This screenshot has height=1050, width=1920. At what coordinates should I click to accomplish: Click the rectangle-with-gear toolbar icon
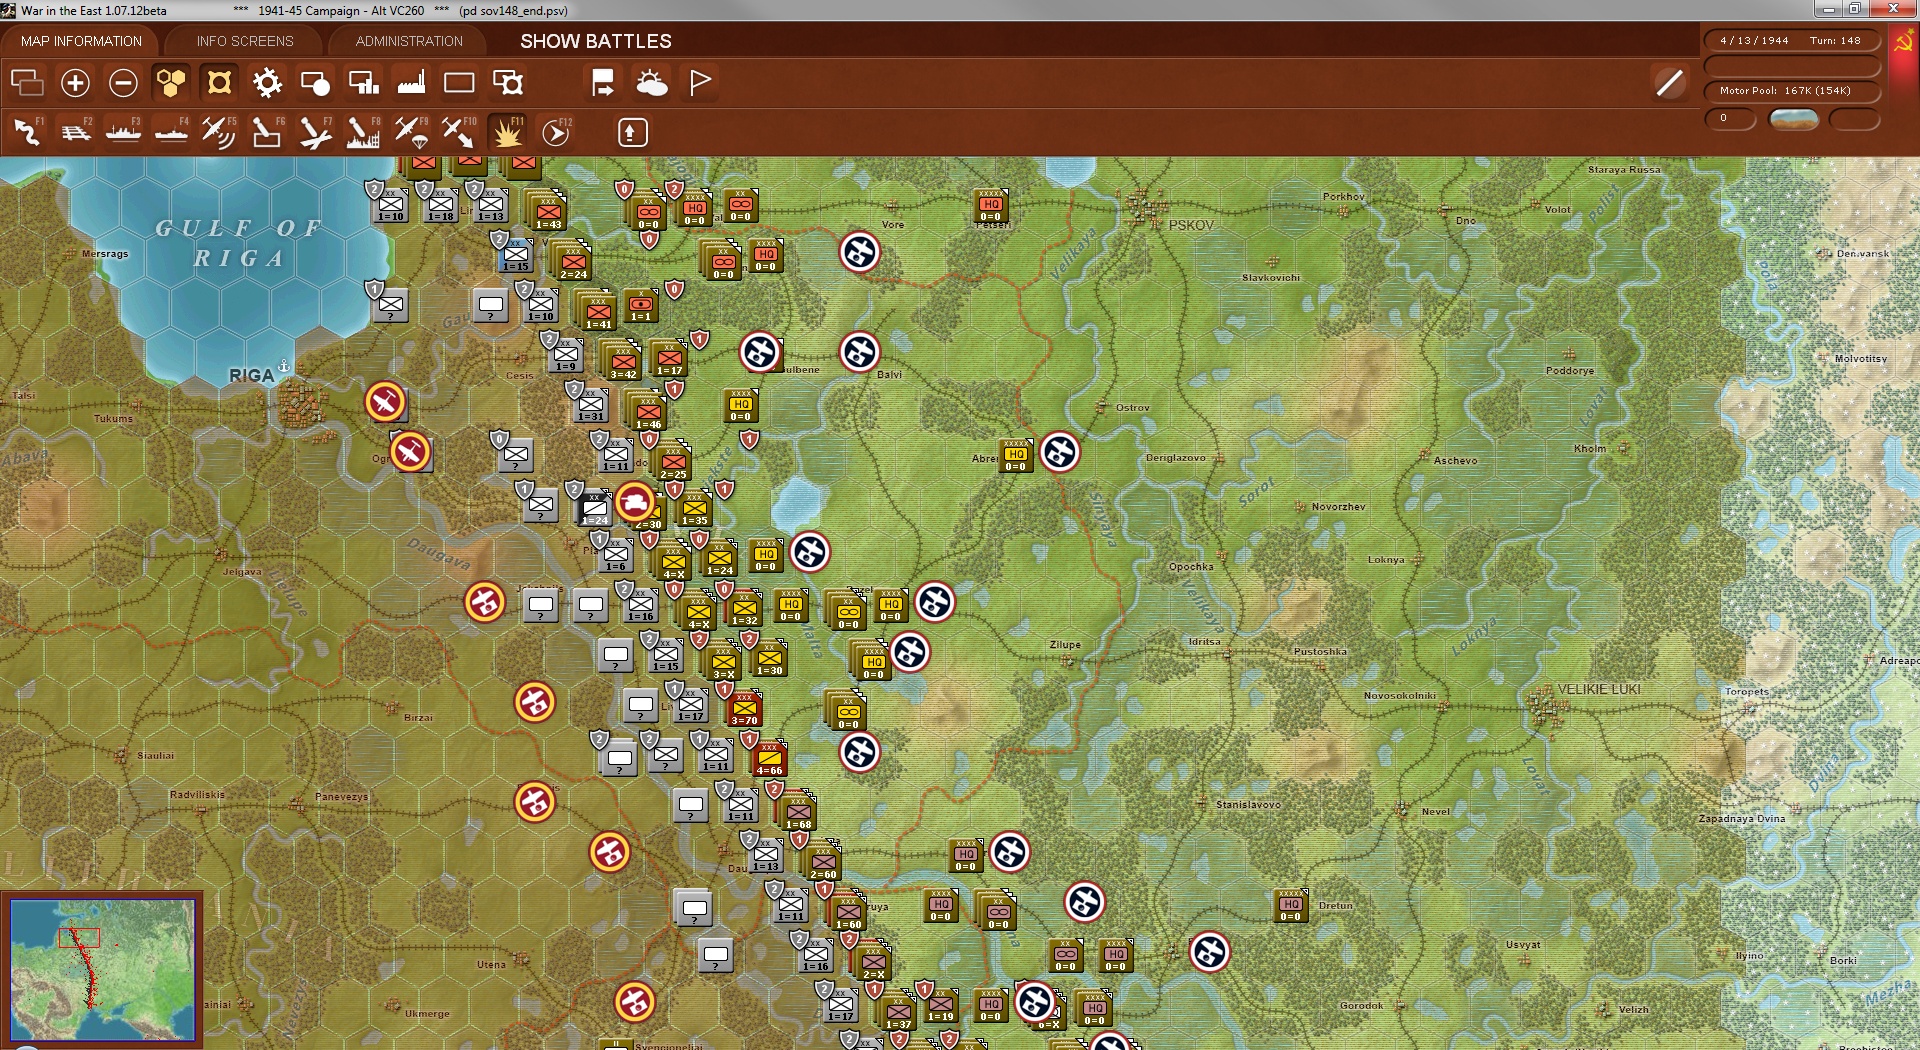click(508, 83)
